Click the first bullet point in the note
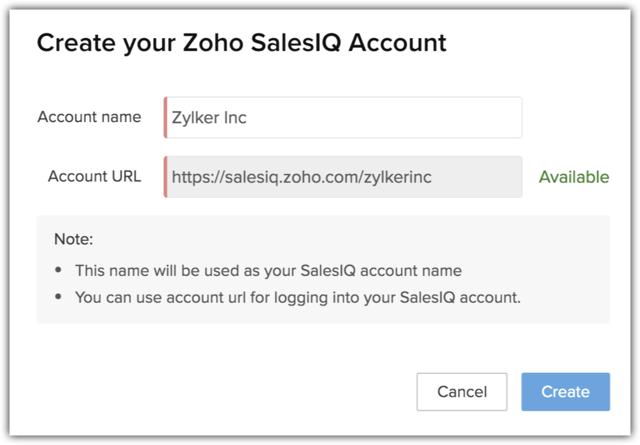 pos(58,270)
